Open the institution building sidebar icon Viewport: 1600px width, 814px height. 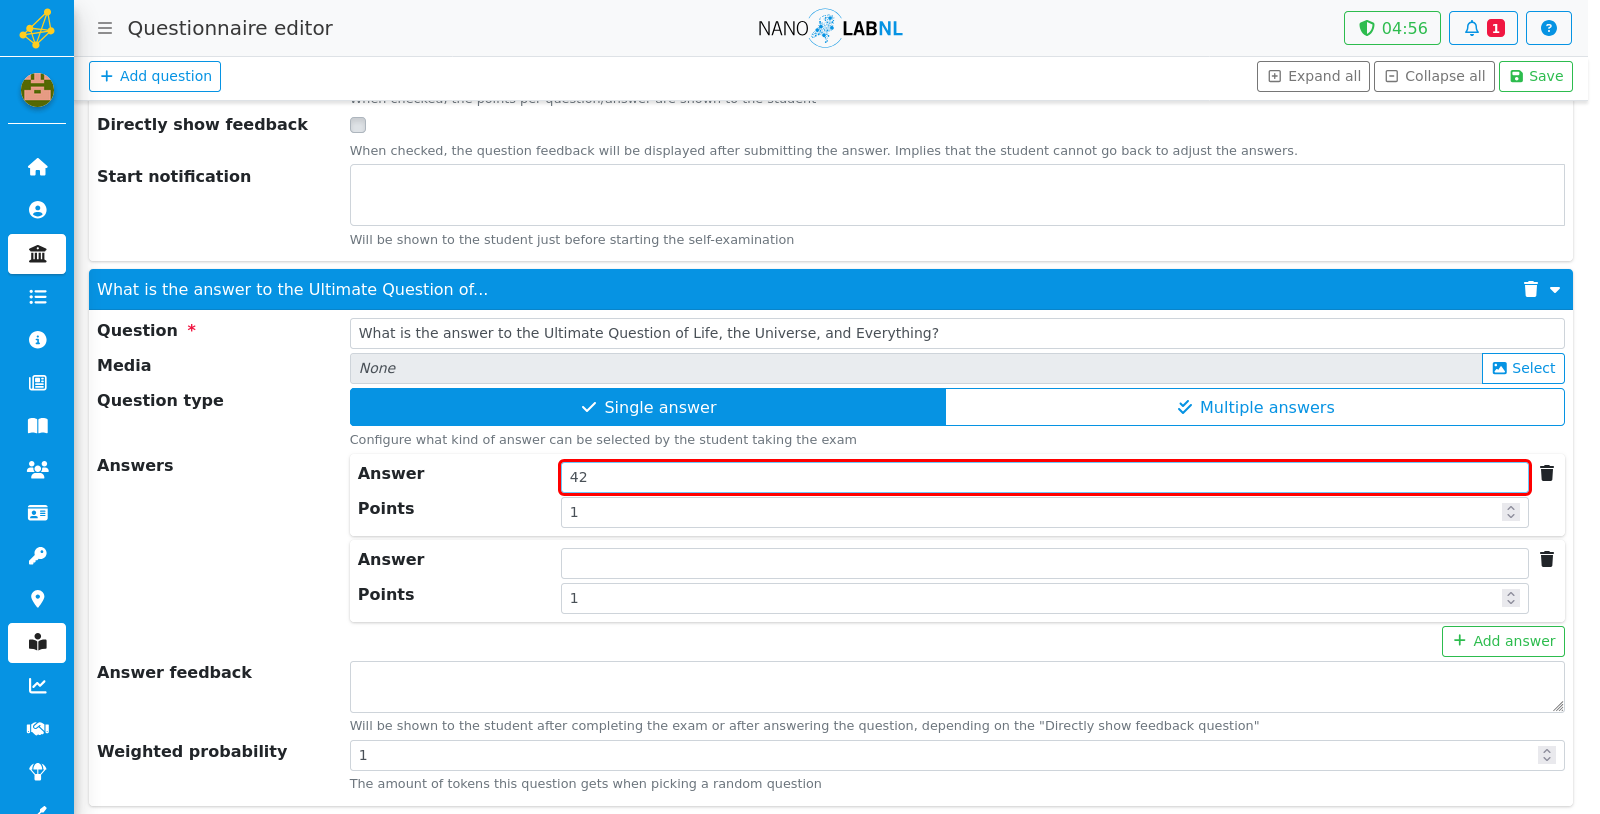[37, 254]
